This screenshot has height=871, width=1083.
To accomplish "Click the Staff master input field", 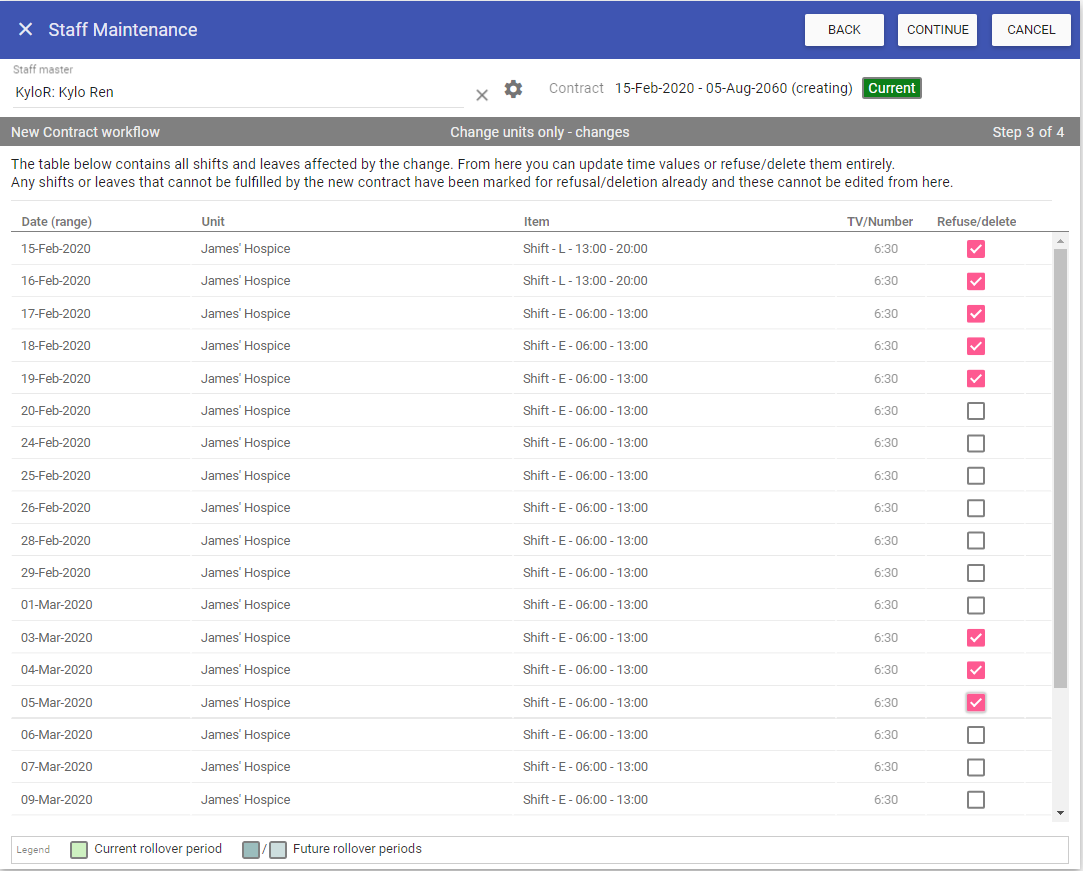I will click(237, 92).
